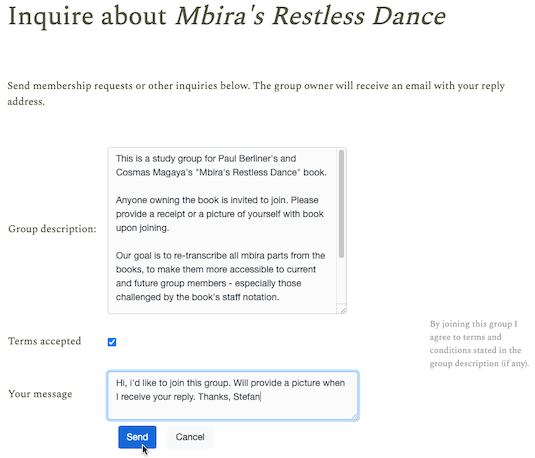Viewport: 535px width, 458px height.
Task: Click the page heading Inquire about Mbira's Restless Dance
Action: [227, 16]
